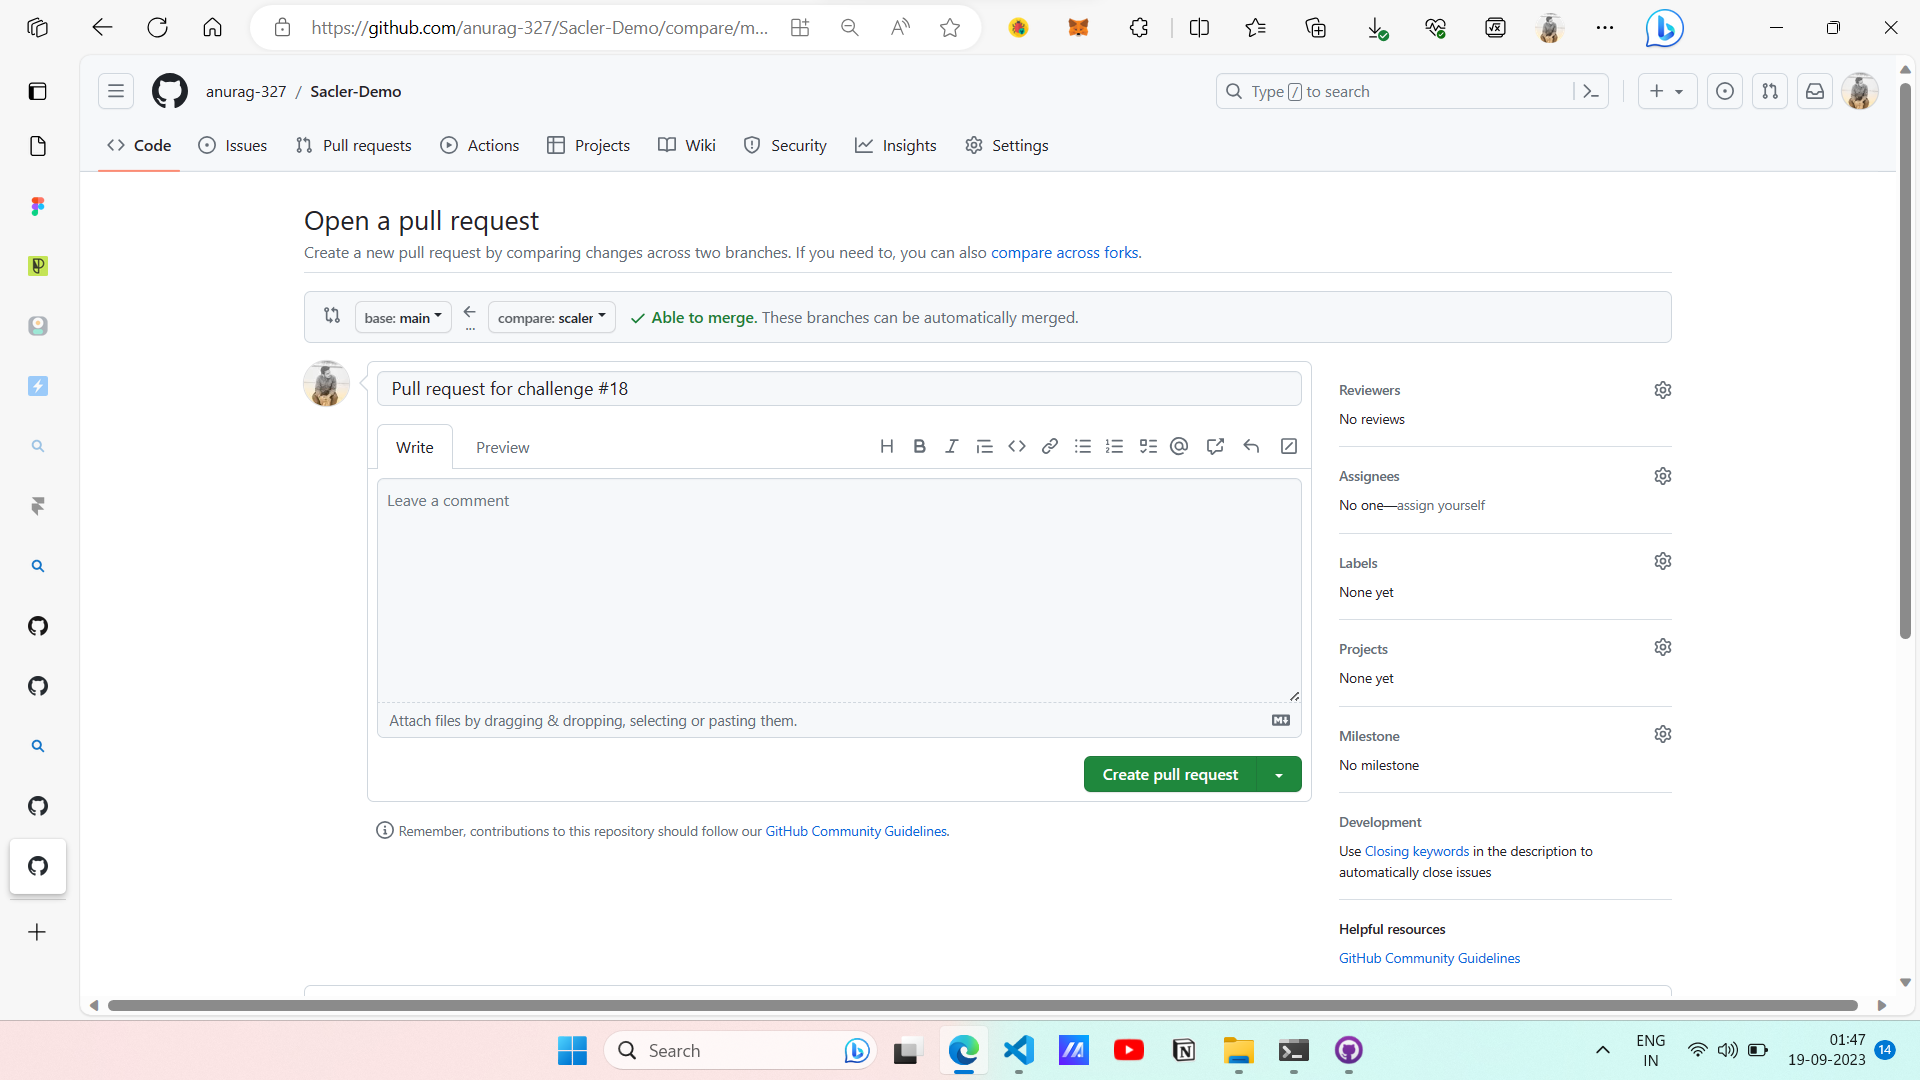
Task: Insert a heading with the H icon
Action: (x=887, y=446)
